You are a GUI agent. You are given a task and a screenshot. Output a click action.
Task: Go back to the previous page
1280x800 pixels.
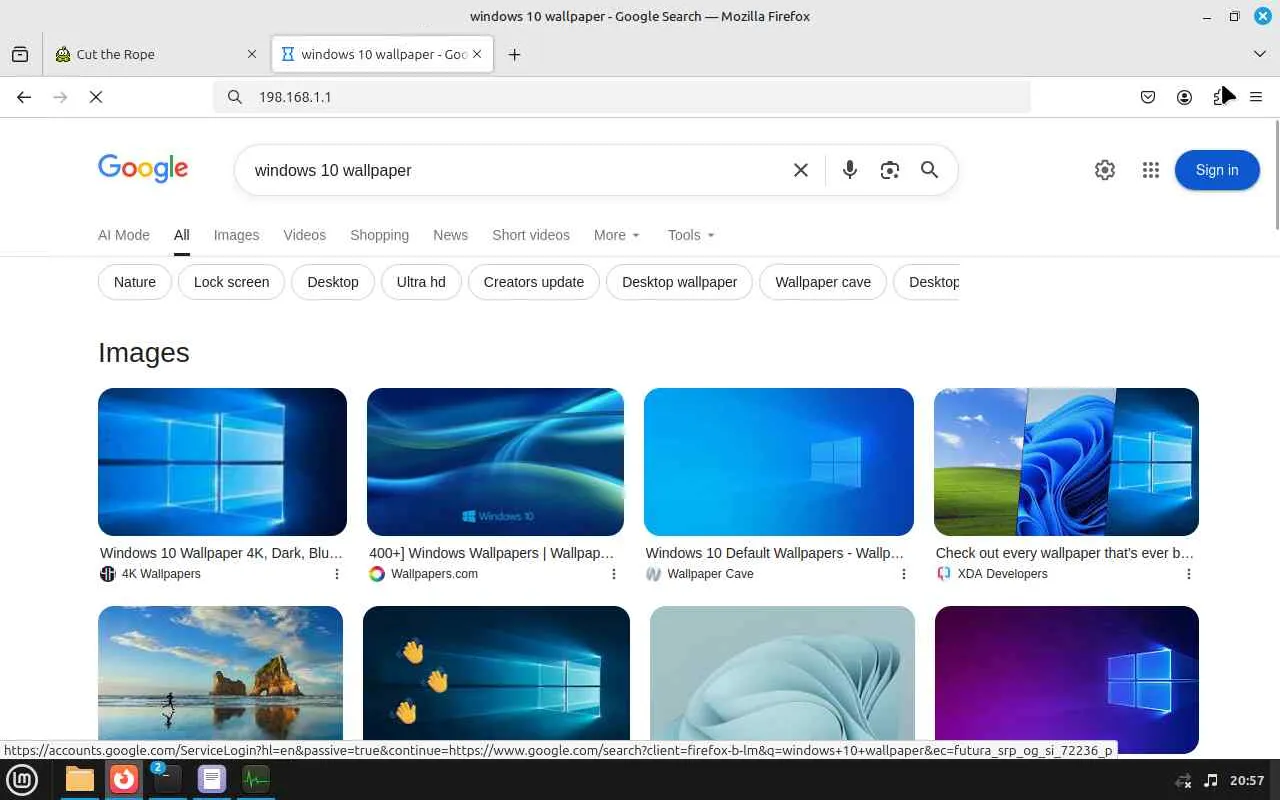click(x=24, y=97)
